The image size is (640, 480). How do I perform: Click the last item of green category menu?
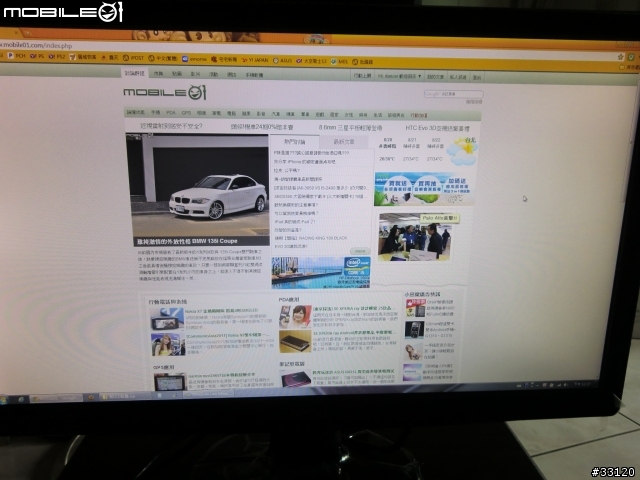pyautogui.click(x=419, y=116)
